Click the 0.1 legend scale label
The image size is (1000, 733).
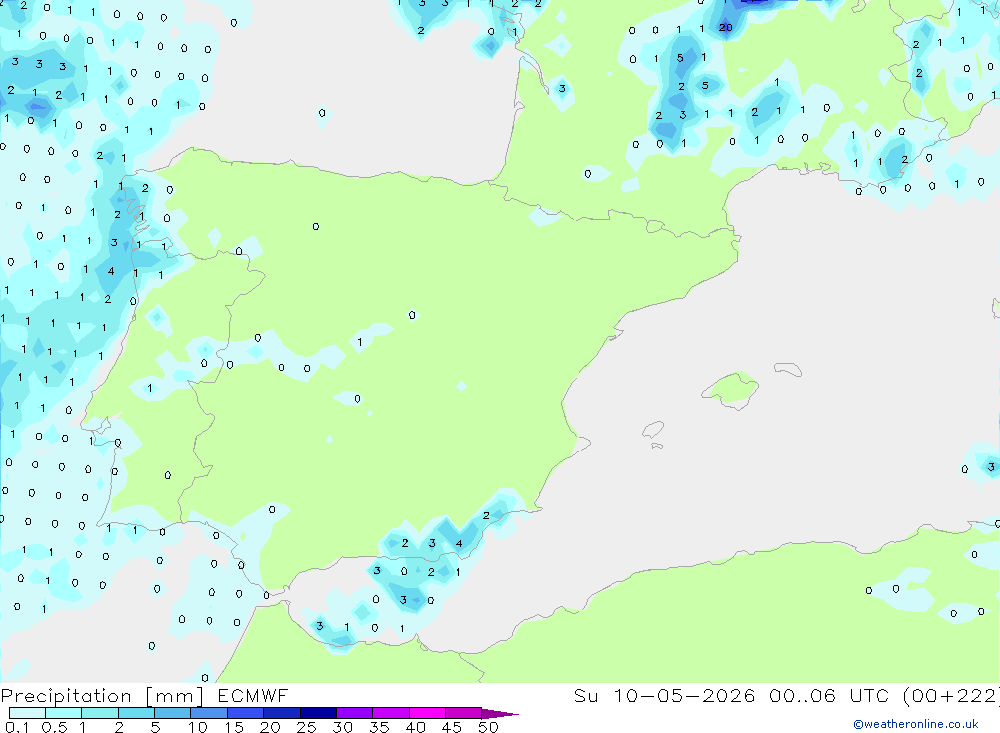17,727
